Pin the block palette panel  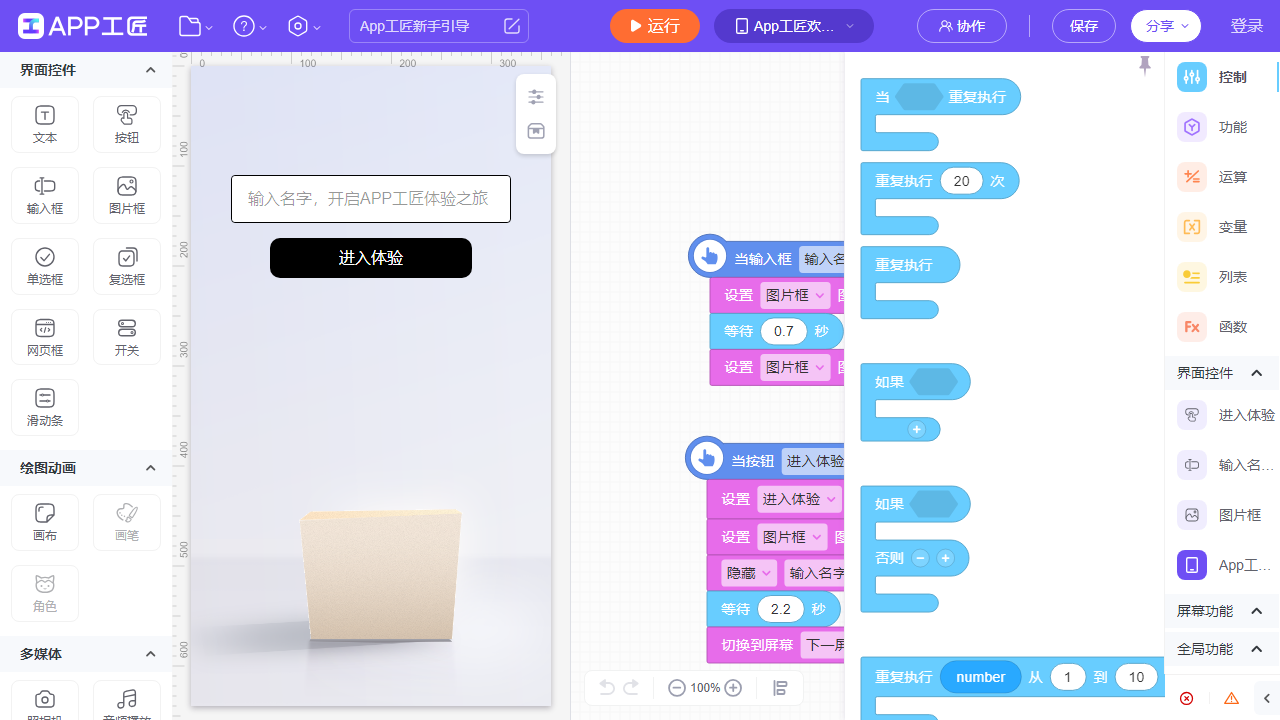(x=1145, y=66)
